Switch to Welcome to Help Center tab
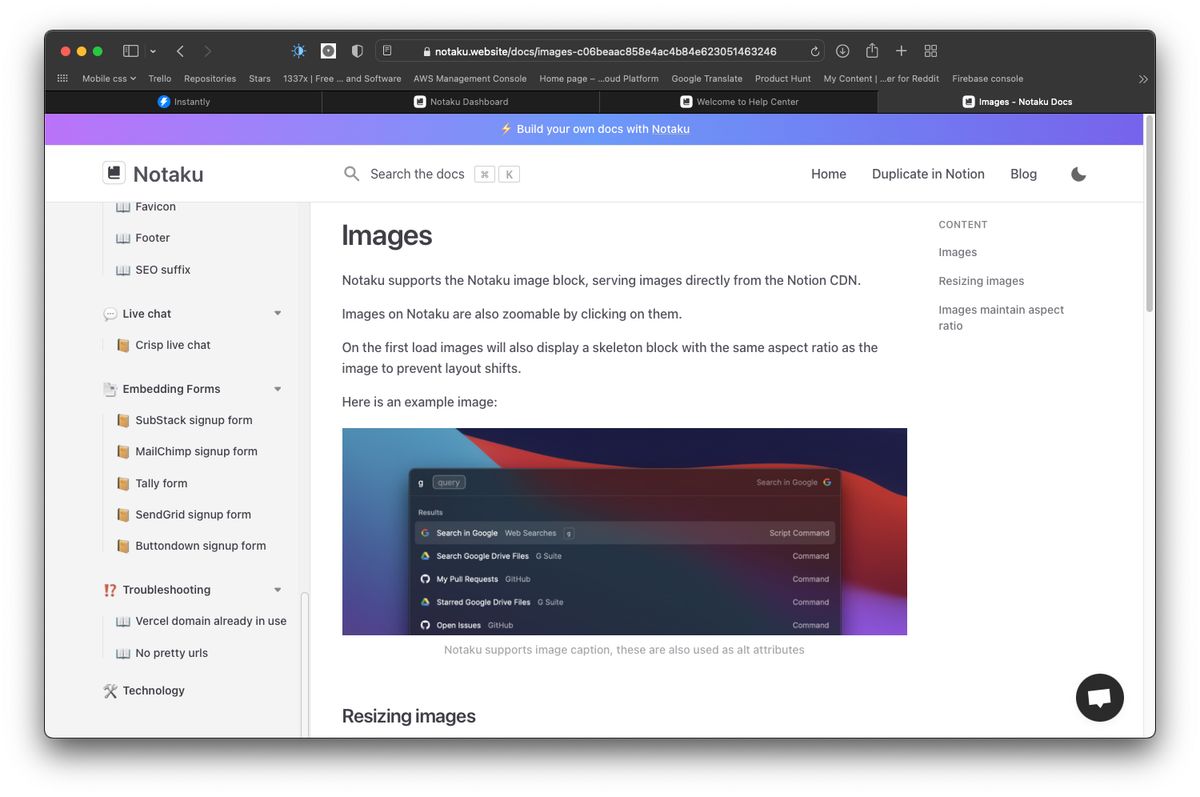Screen dimensions: 1200x797 (x=739, y=102)
